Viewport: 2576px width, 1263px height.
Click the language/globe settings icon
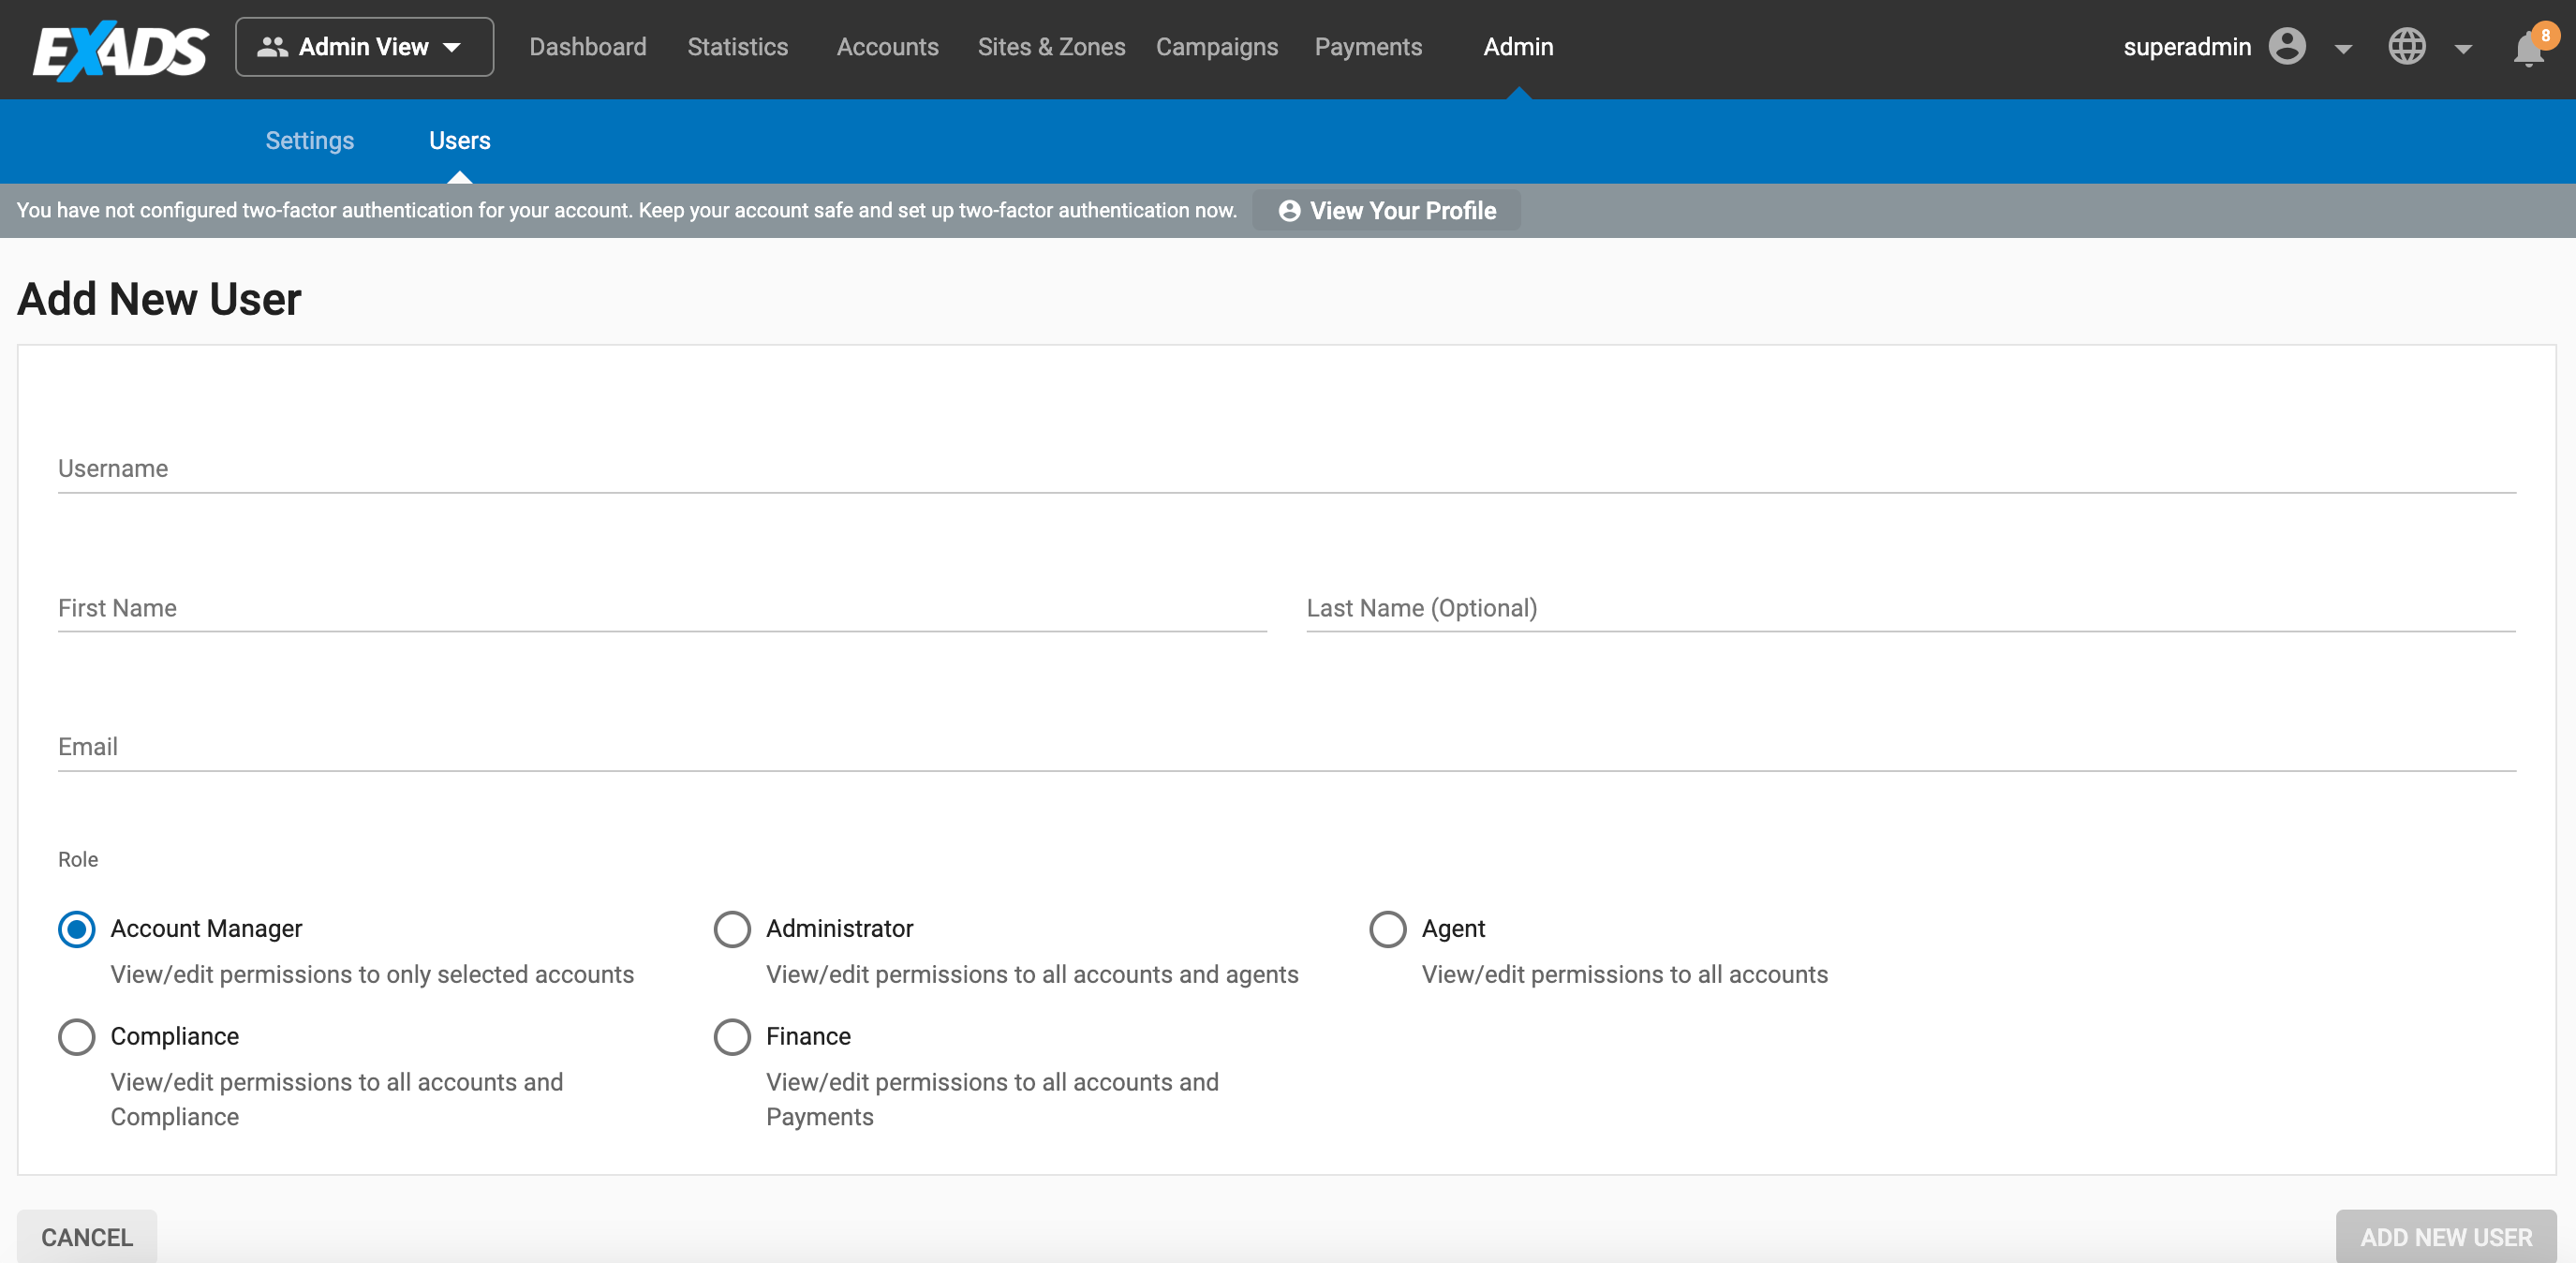2408,44
